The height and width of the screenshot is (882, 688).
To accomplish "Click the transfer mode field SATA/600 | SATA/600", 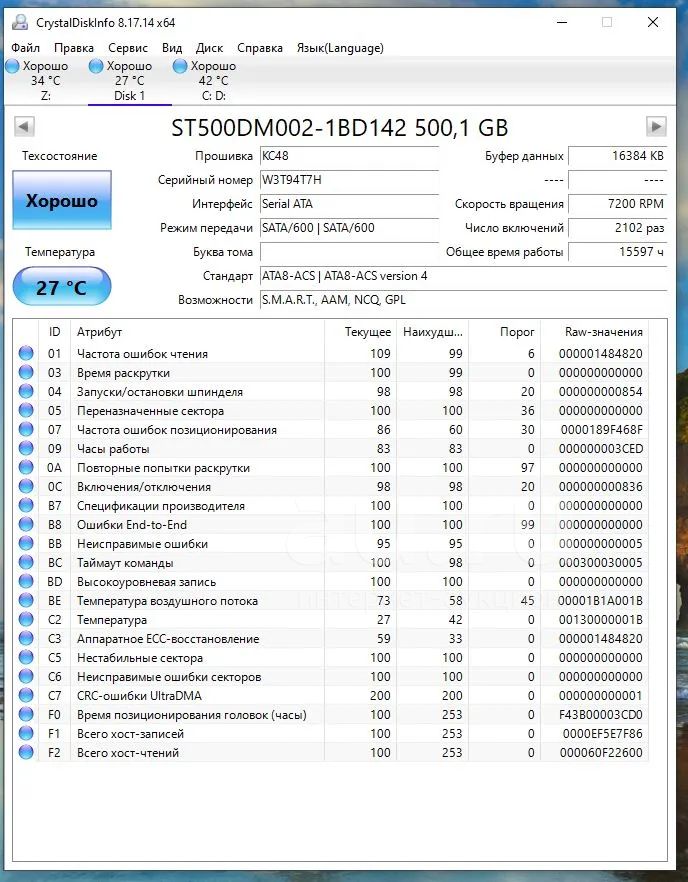I will pyautogui.click(x=349, y=228).
